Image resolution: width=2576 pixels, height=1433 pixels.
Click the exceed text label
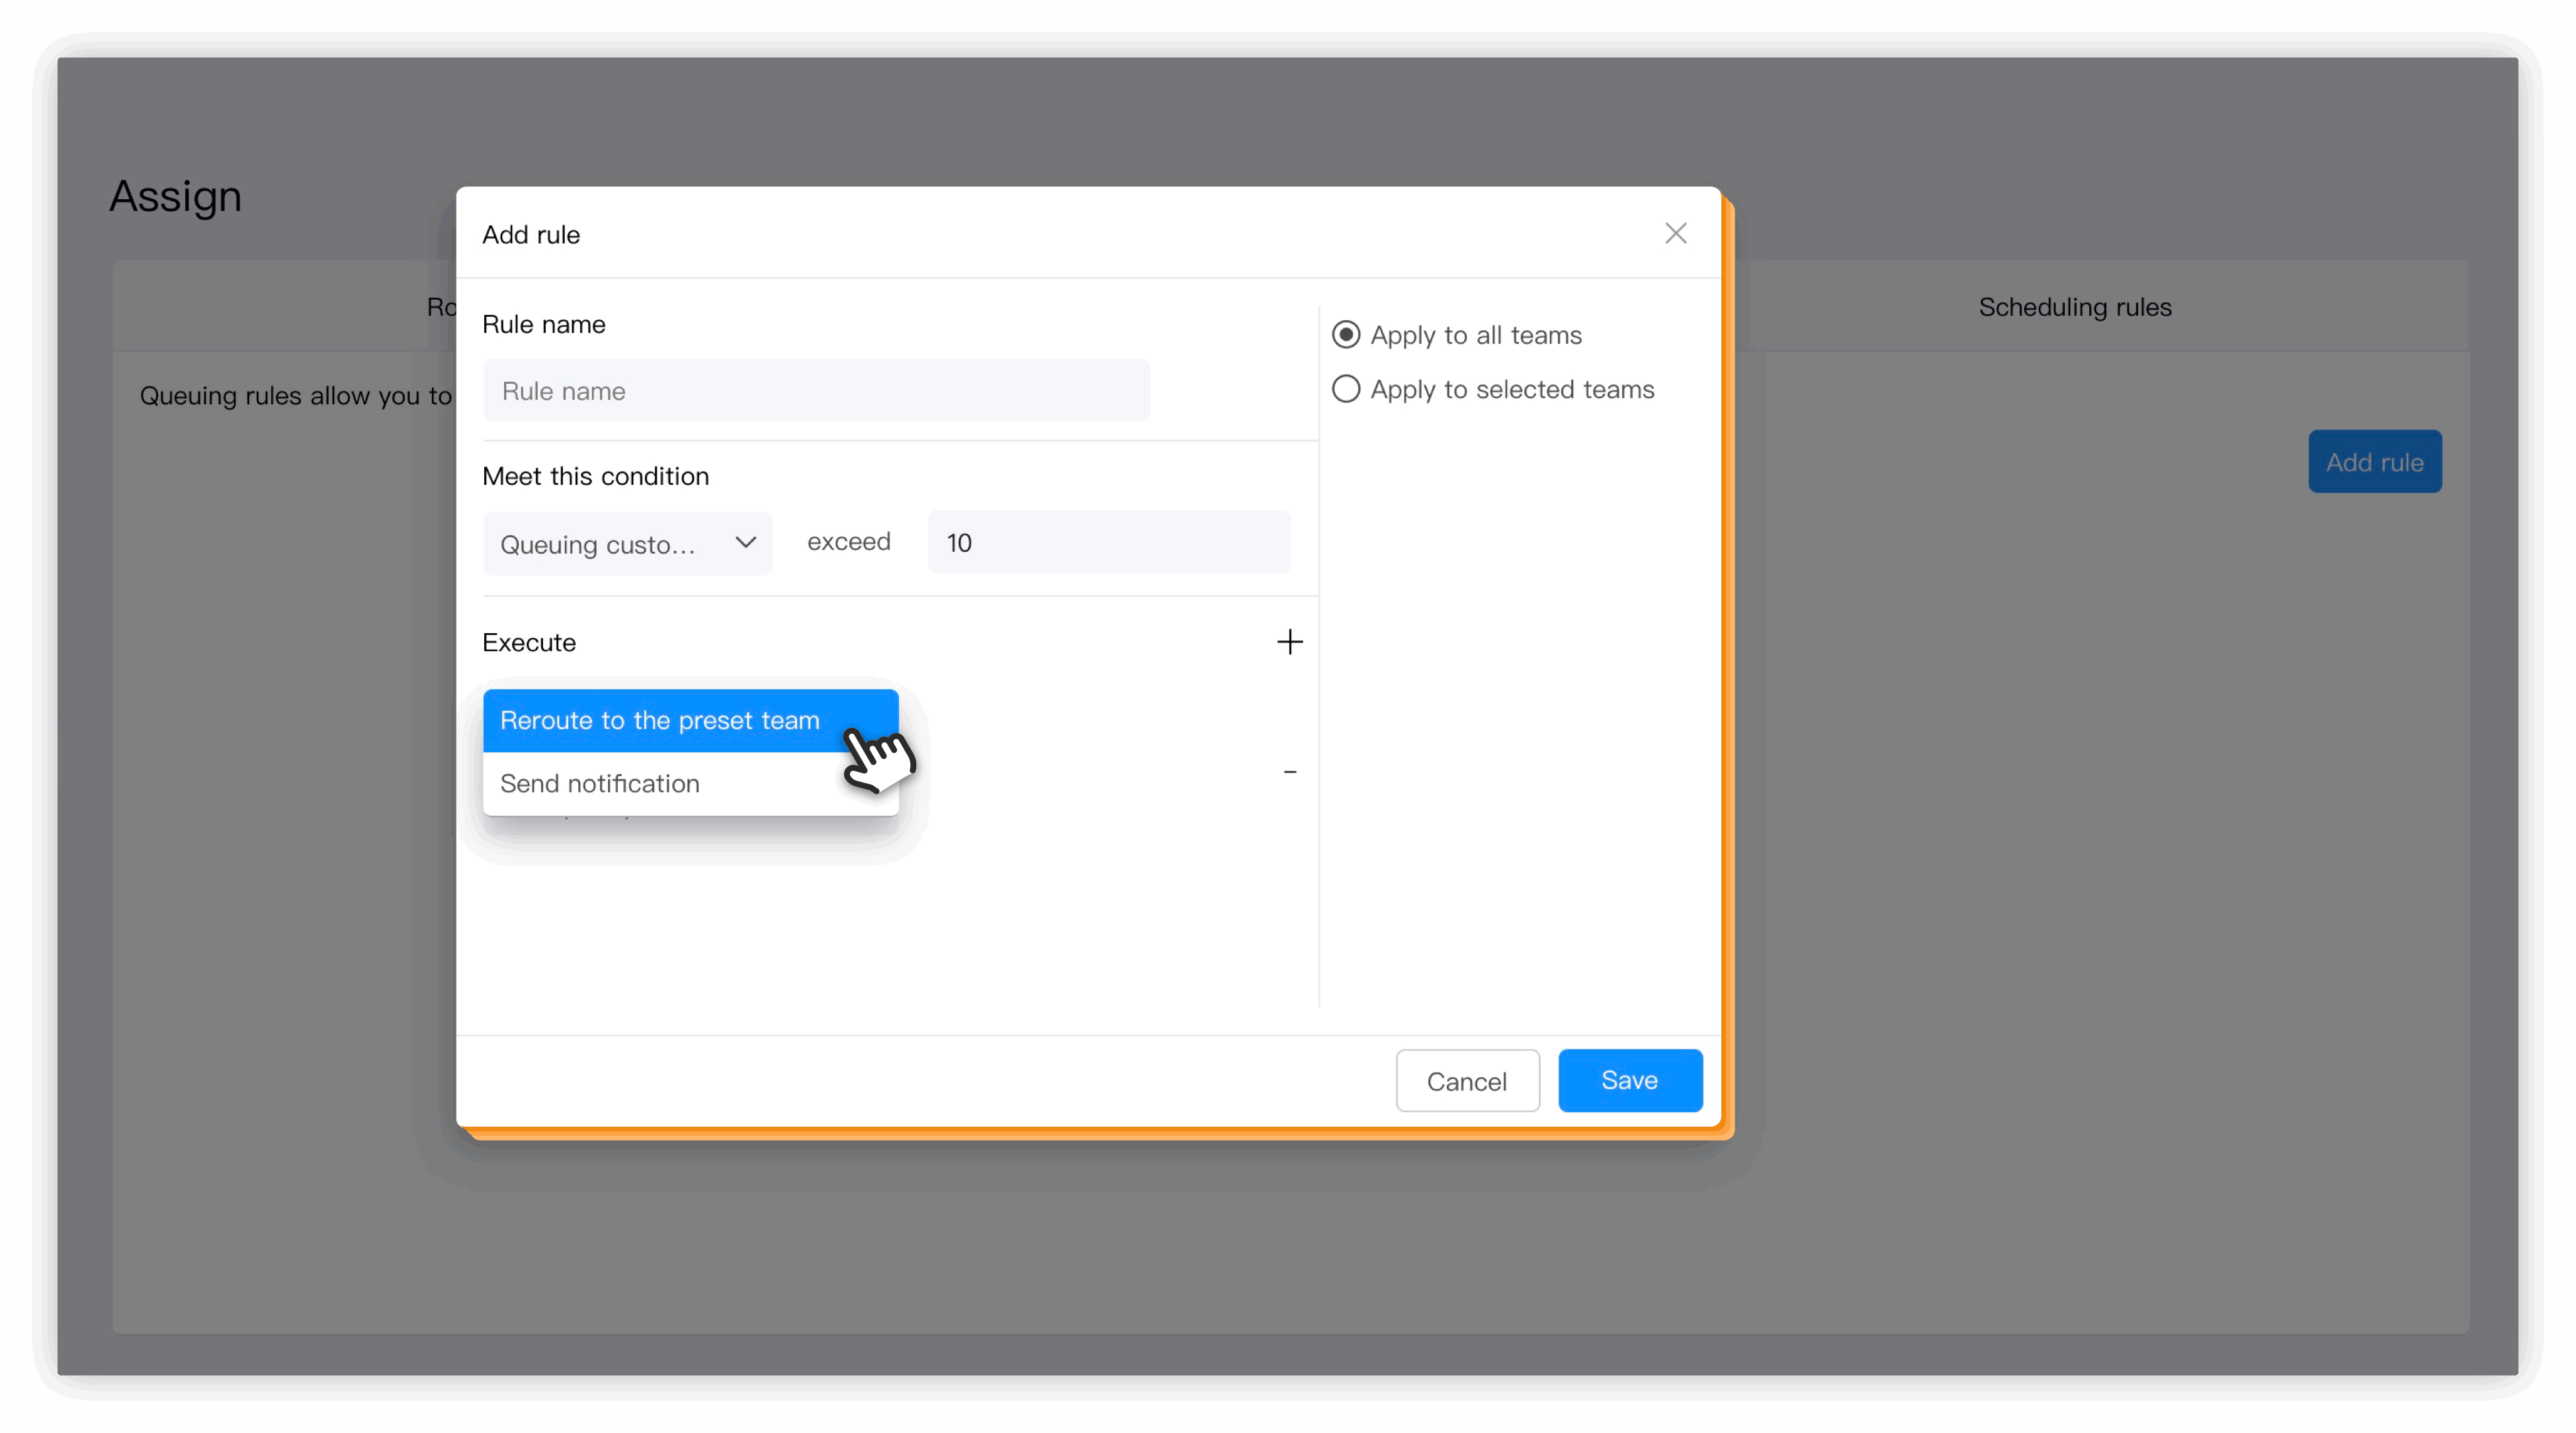point(848,542)
